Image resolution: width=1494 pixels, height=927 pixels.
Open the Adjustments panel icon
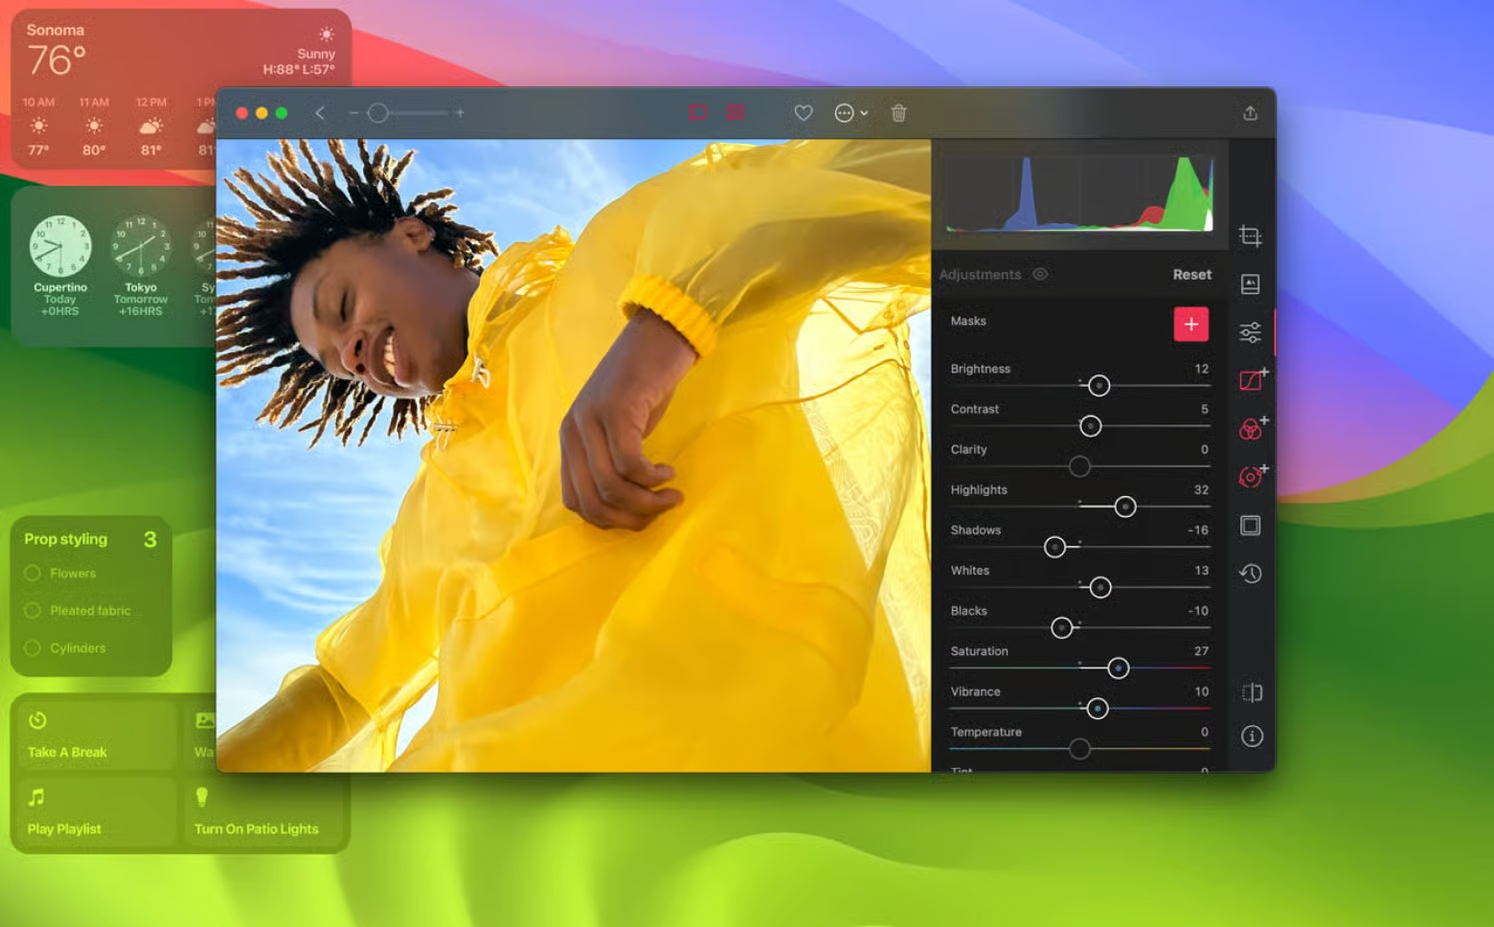pyautogui.click(x=1250, y=331)
